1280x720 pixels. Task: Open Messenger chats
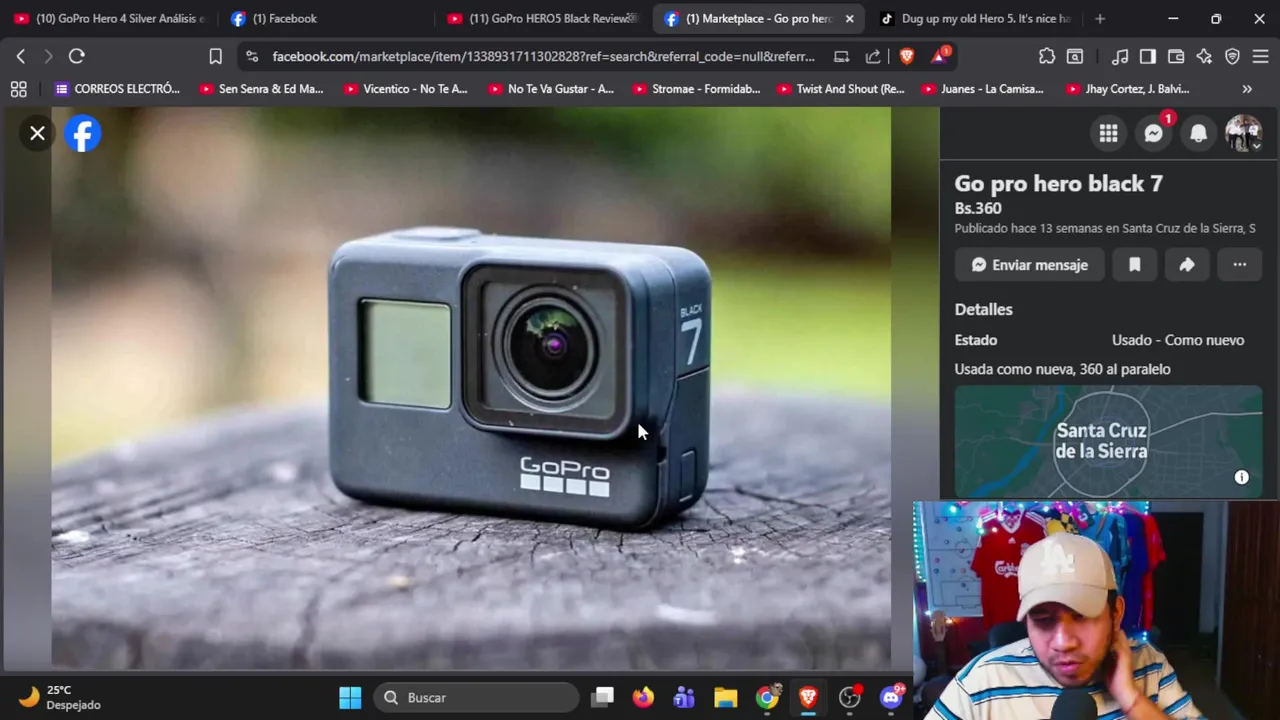click(1153, 133)
